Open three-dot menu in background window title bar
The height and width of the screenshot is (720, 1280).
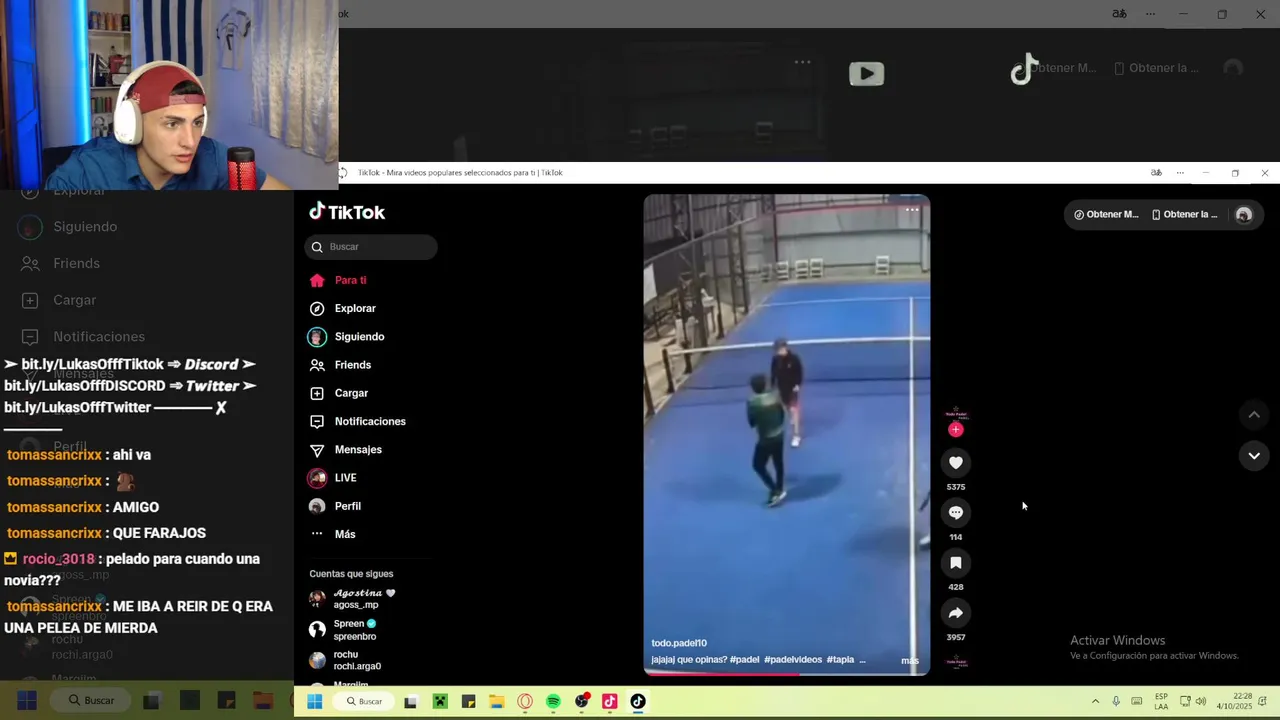(1150, 14)
